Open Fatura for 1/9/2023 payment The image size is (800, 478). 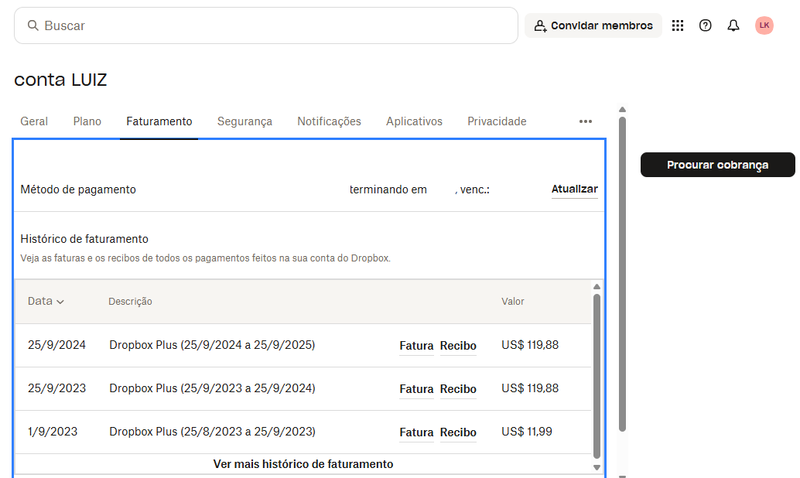coord(416,433)
